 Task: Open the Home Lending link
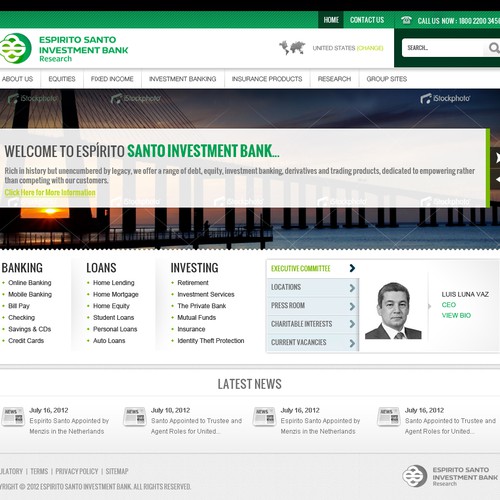coord(114,283)
